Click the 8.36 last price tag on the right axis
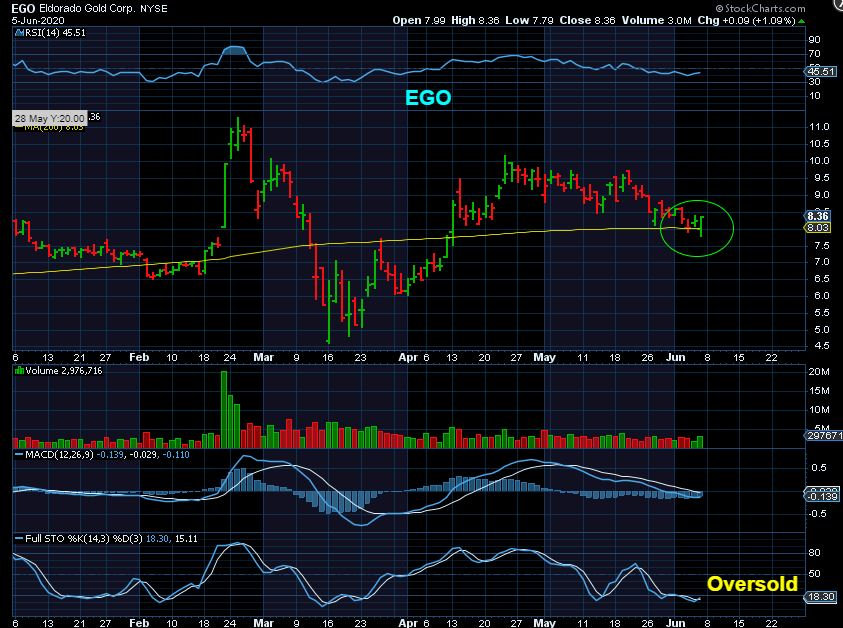Screen dimensions: 843x628 click(818, 216)
